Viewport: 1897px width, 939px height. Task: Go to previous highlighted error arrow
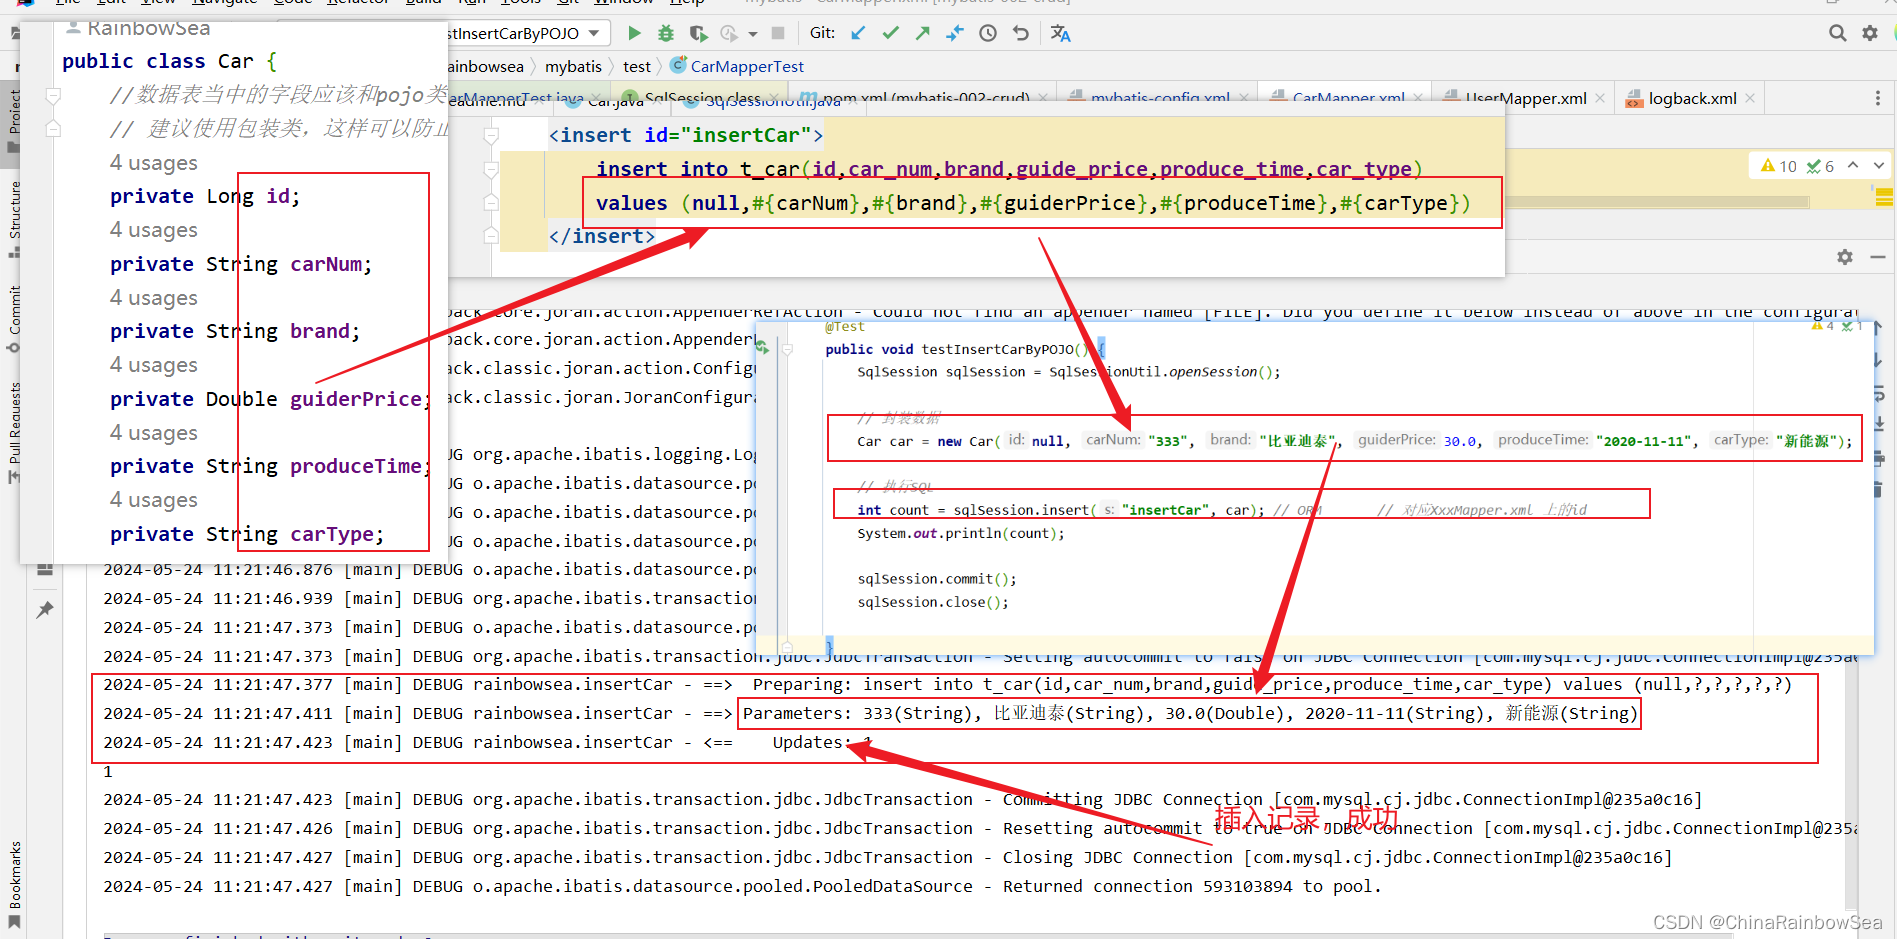[1853, 166]
